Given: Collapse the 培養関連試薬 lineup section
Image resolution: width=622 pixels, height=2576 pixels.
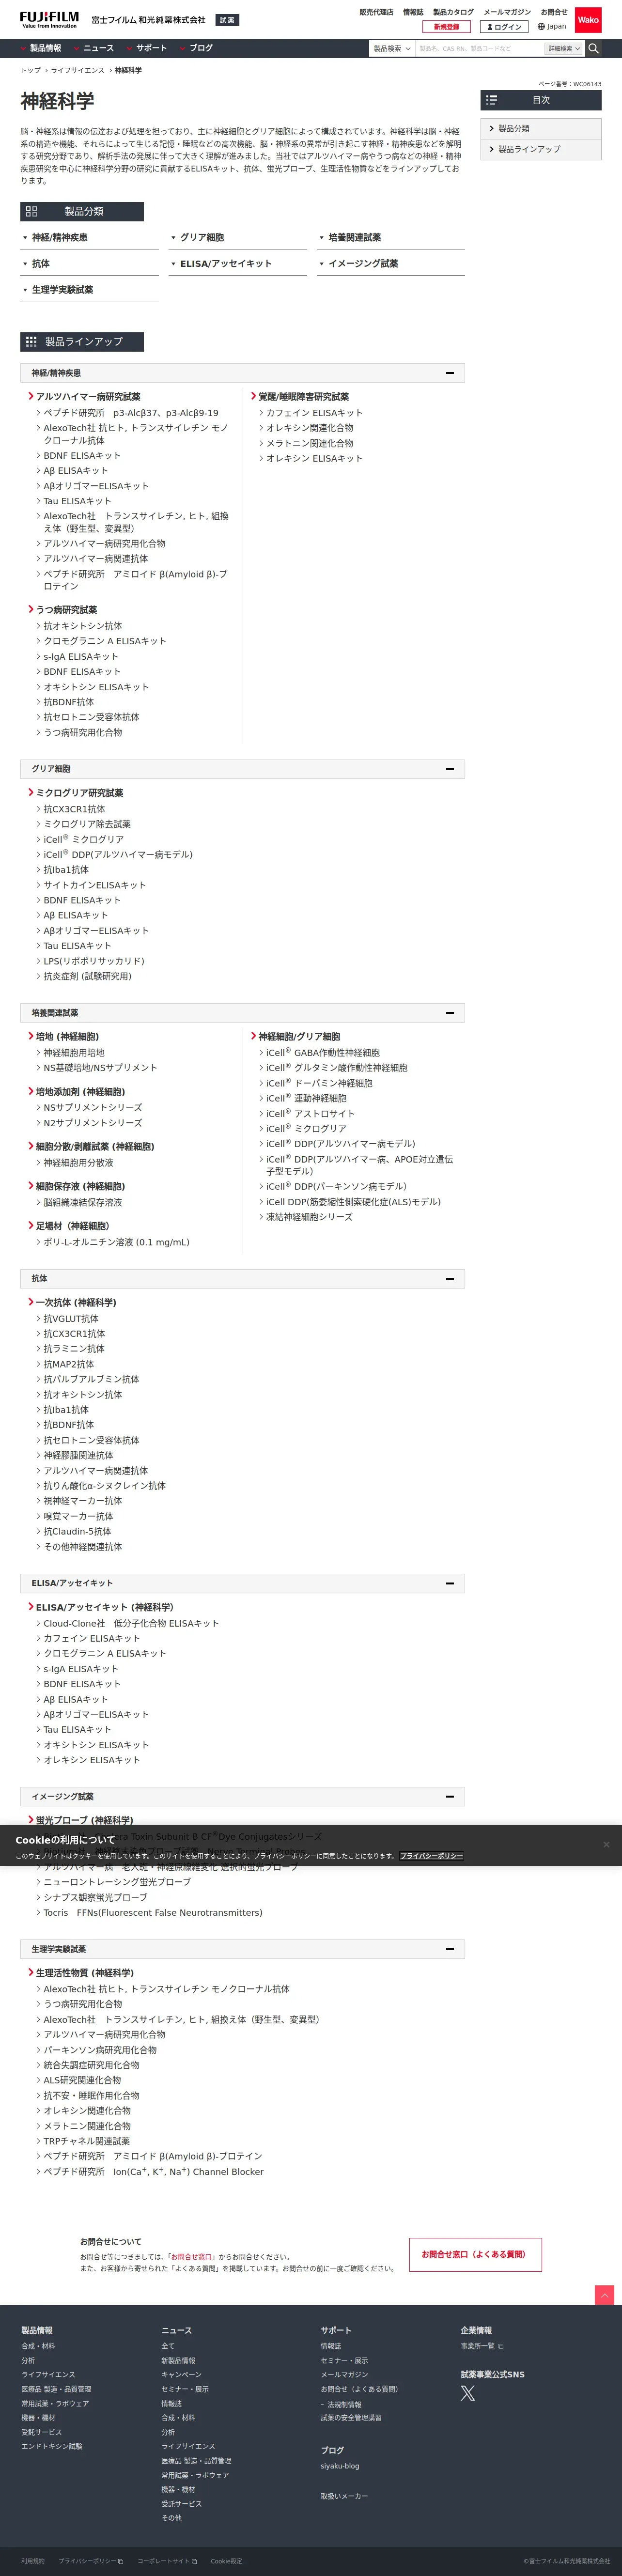Looking at the screenshot, I should 450,1013.
